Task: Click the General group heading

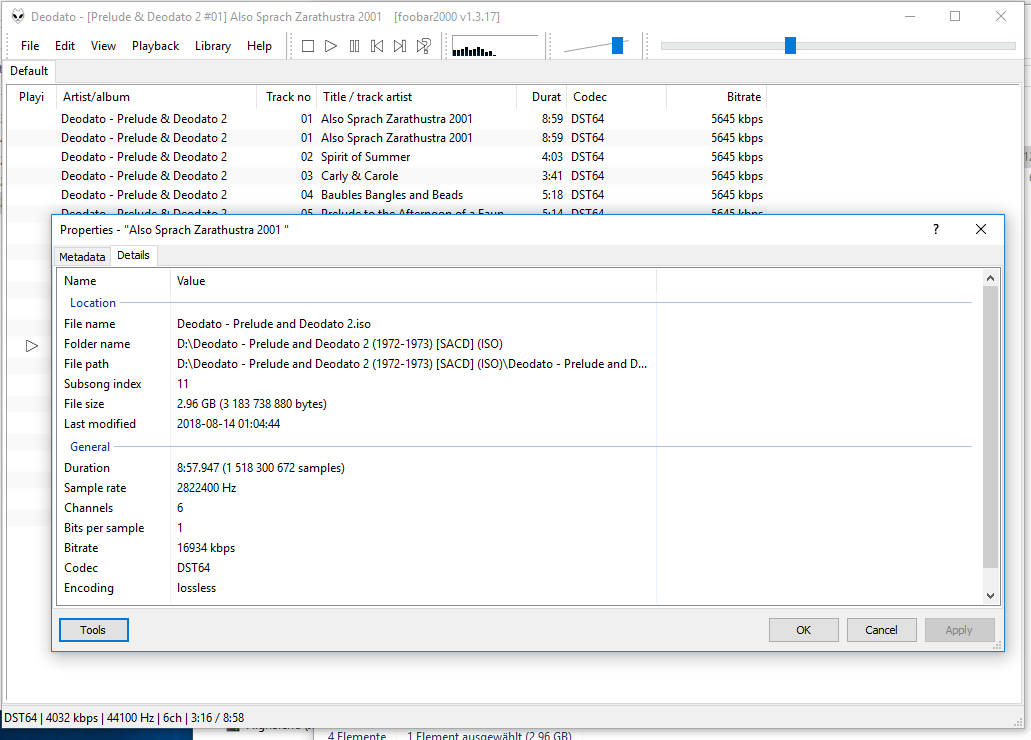Action: pyautogui.click(x=90, y=447)
